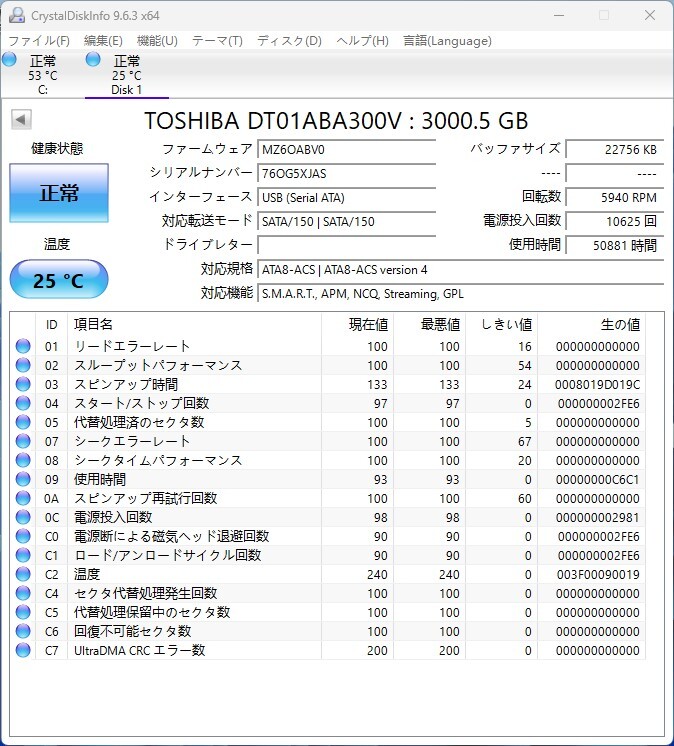Image resolution: width=674 pixels, height=746 pixels.
Task: Click the blue health circle on Disk 1 tab
Action: point(93,59)
